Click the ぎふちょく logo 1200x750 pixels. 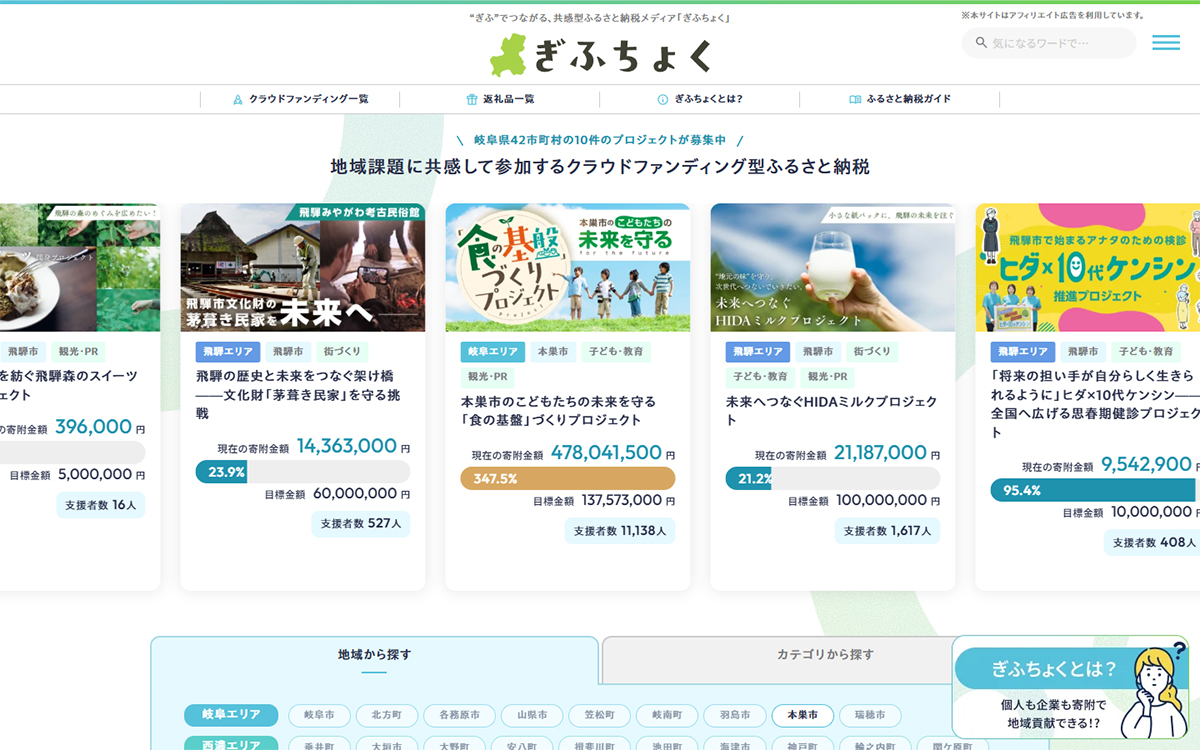coord(600,55)
